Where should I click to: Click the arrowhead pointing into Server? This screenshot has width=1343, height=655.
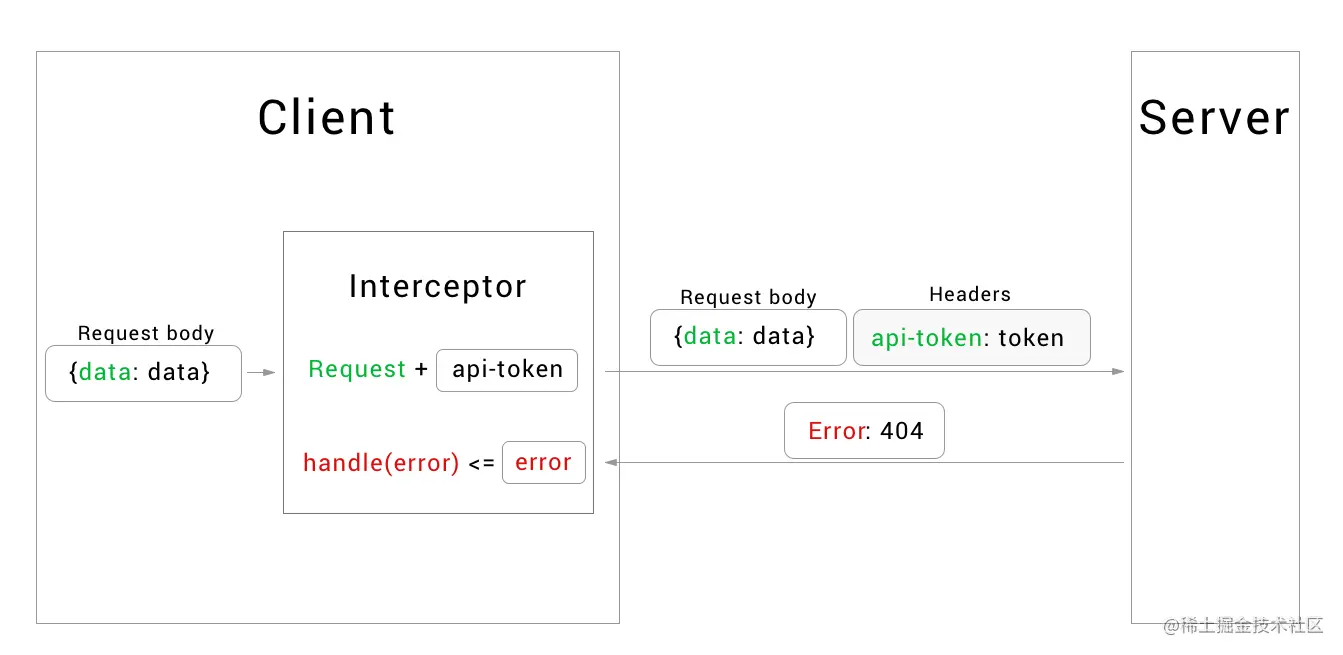click(x=1118, y=371)
